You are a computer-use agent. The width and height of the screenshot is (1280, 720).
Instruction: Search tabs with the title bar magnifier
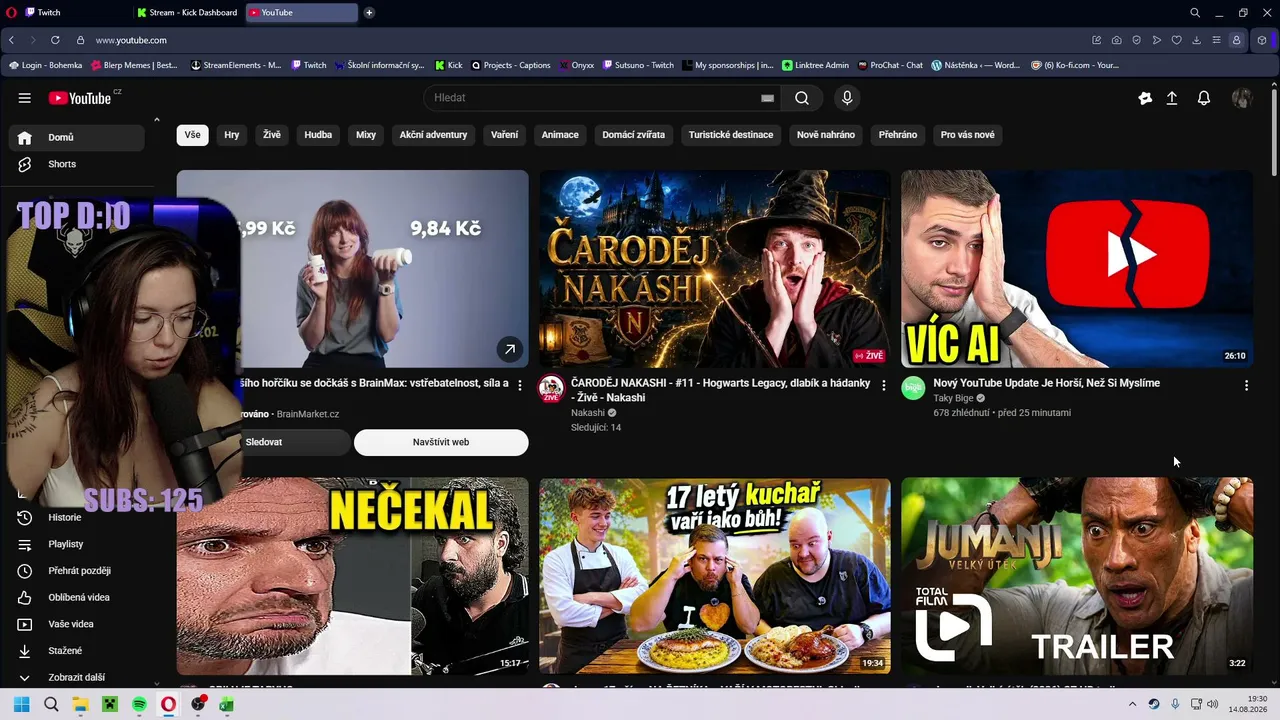coord(1195,13)
